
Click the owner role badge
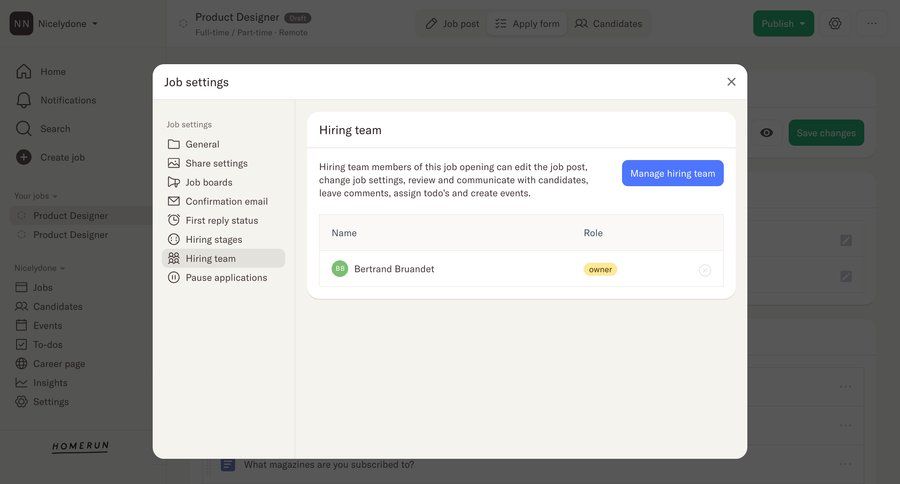click(600, 269)
